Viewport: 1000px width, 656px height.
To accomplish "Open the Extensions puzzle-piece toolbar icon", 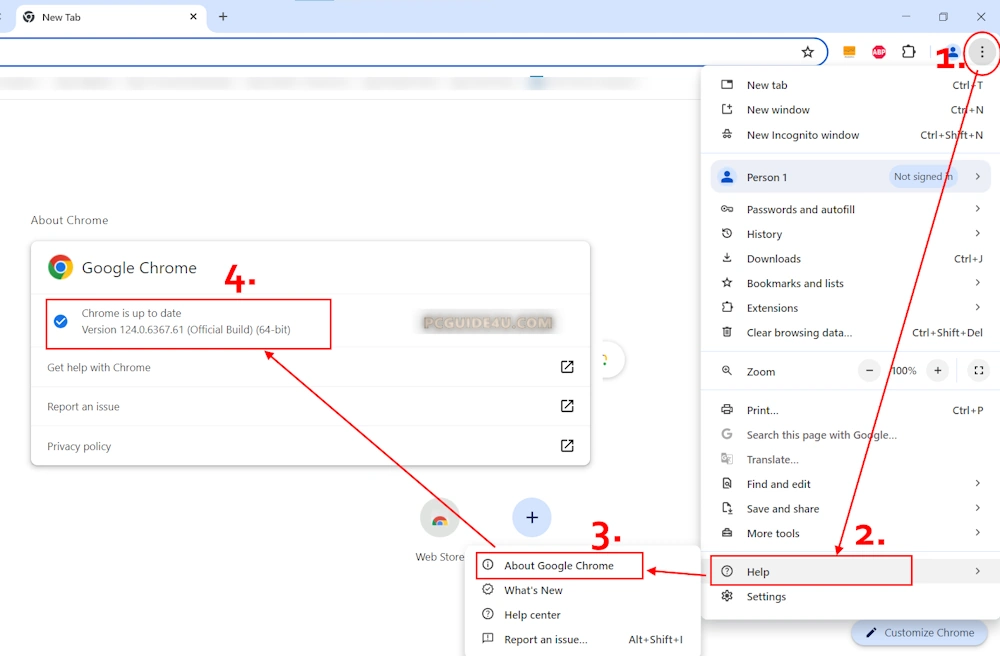I will pyautogui.click(x=909, y=52).
